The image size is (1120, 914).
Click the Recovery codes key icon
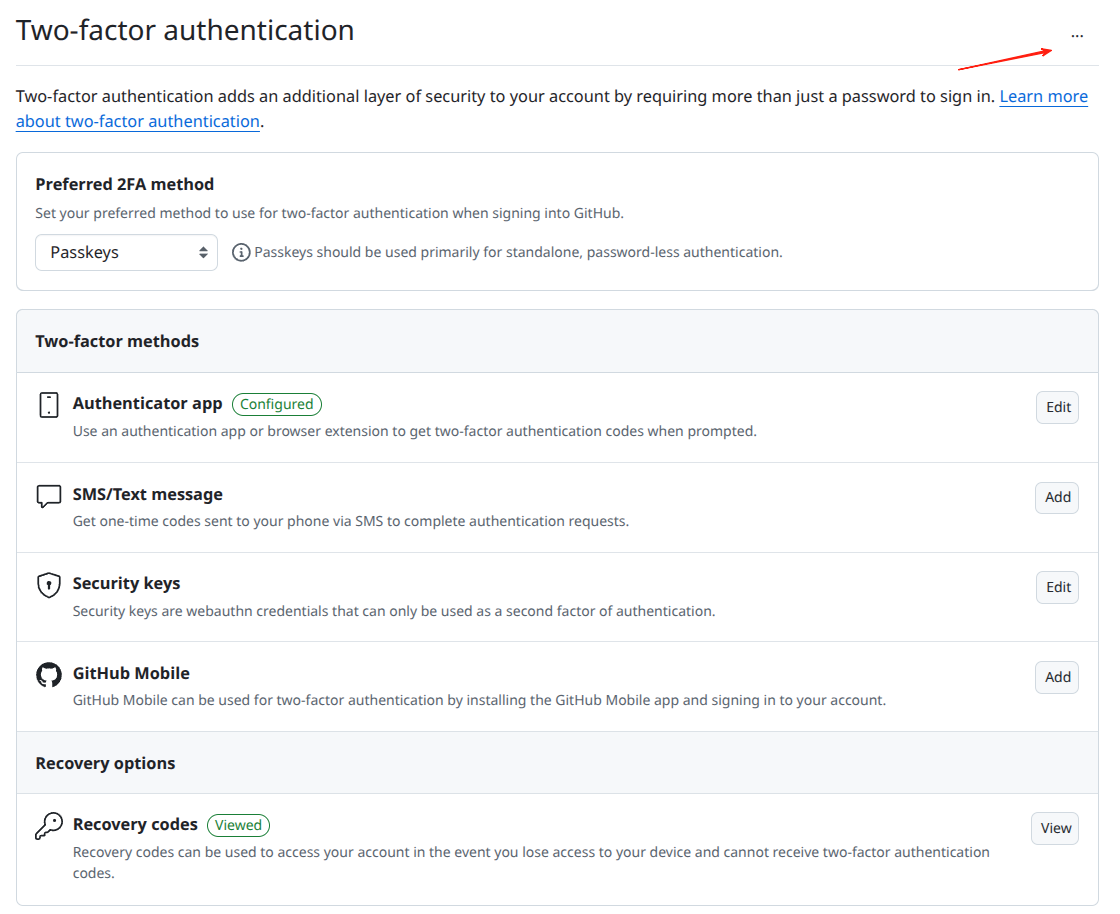click(x=49, y=826)
